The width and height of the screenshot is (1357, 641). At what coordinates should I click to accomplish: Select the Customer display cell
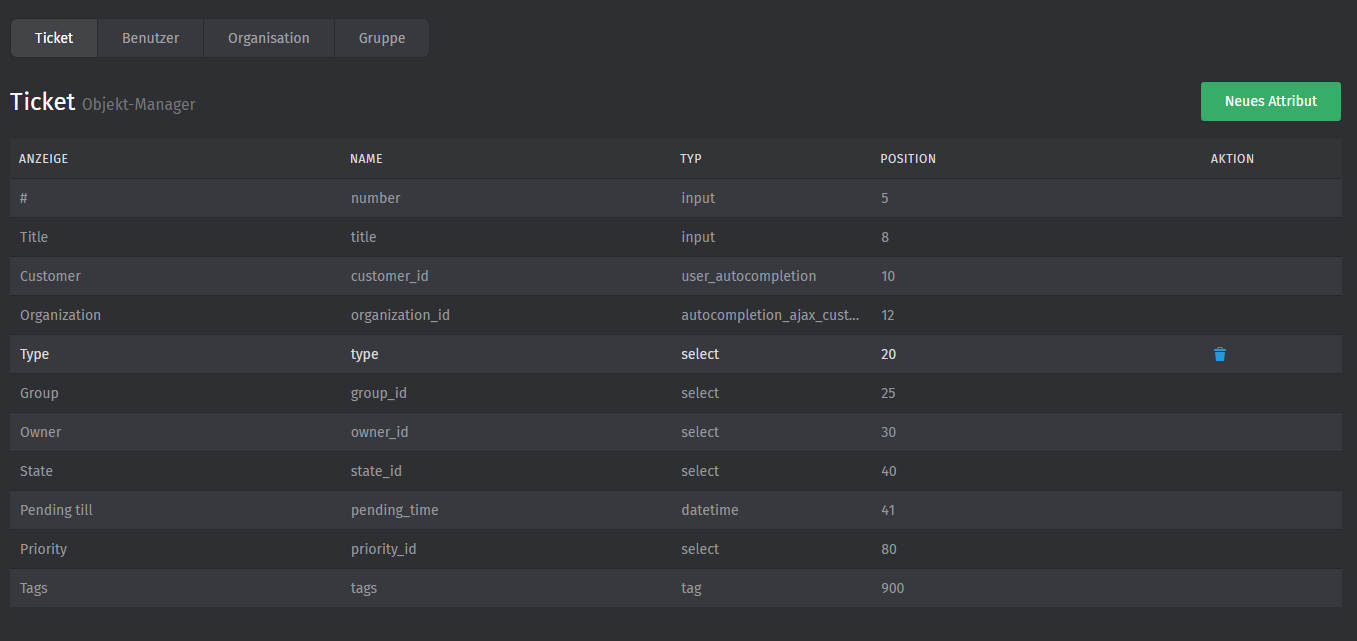pos(50,276)
